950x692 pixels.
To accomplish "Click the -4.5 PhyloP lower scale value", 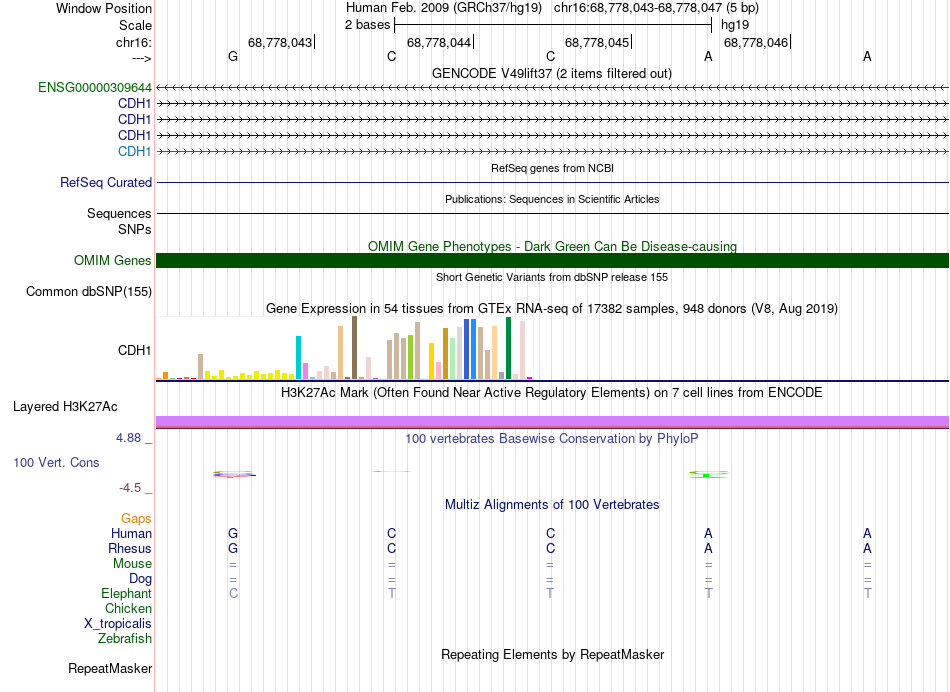I will (x=130, y=488).
